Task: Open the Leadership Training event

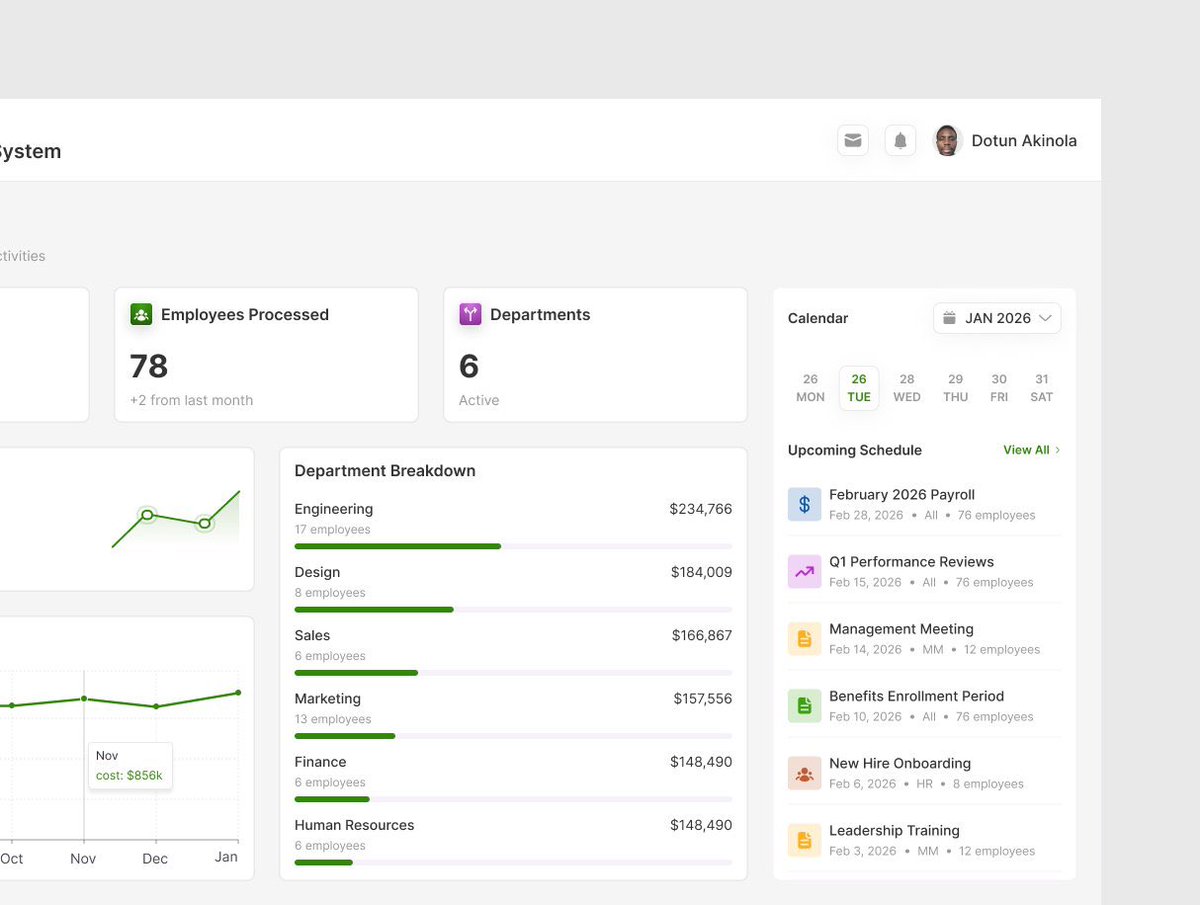Action: [x=924, y=839]
